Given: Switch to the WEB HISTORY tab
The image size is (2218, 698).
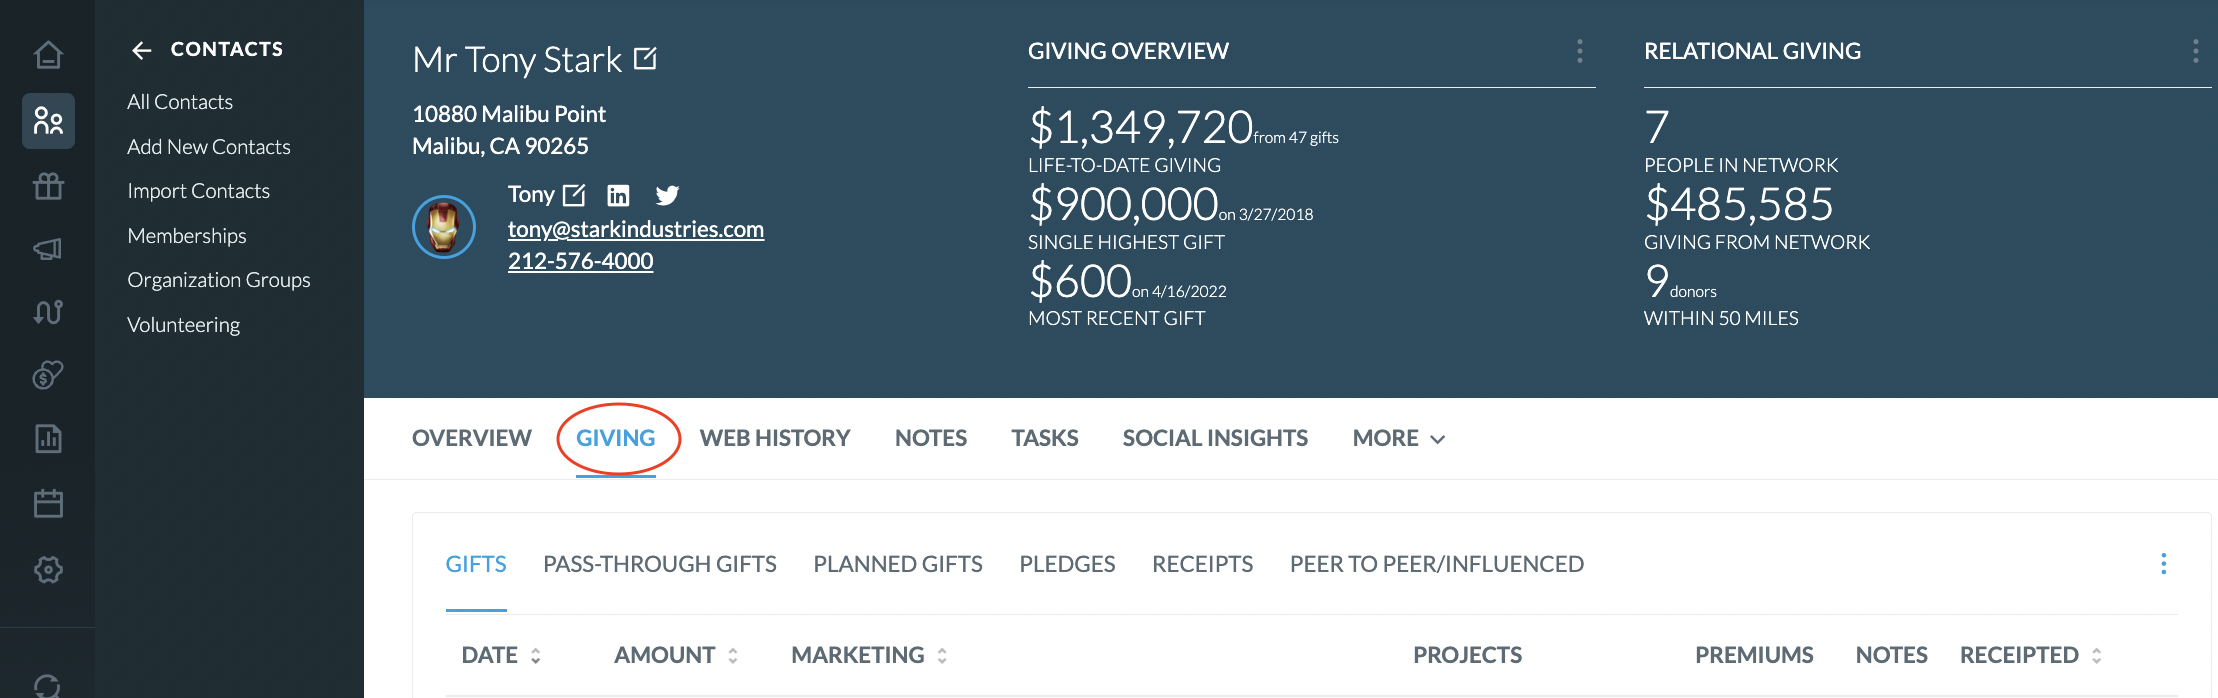Looking at the screenshot, I should (x=775, y=438).
